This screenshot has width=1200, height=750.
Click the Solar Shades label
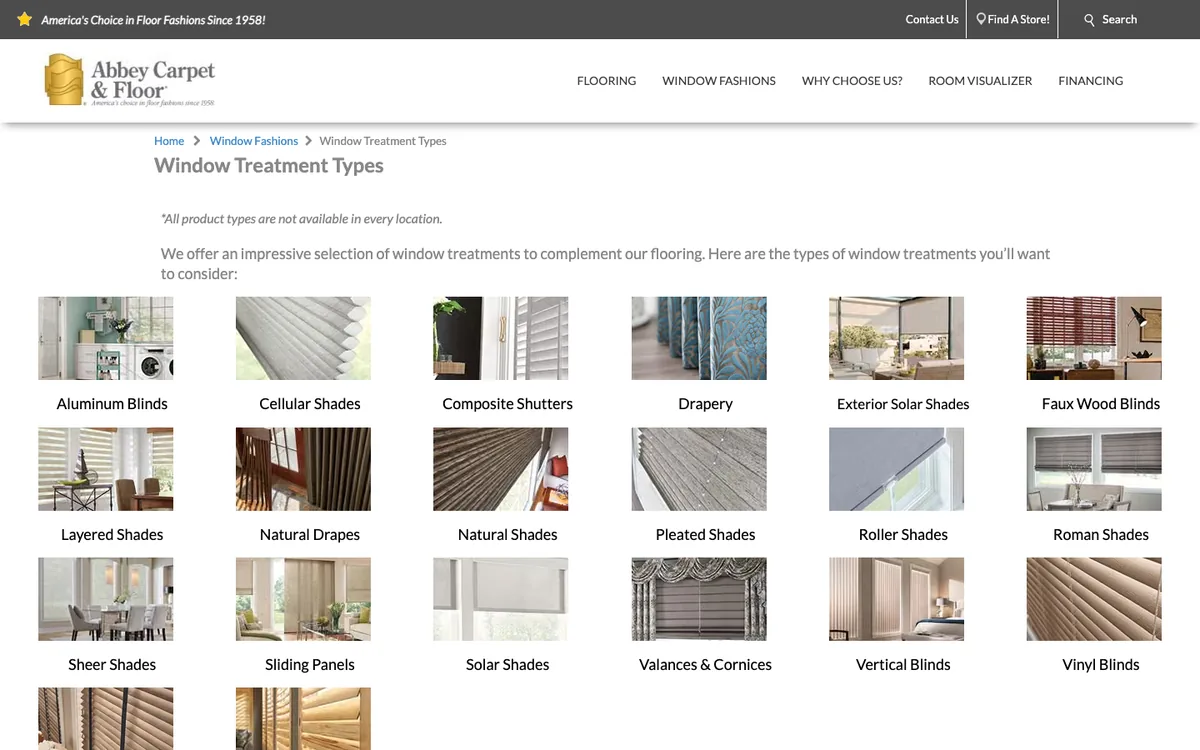[x=508, y=665]
